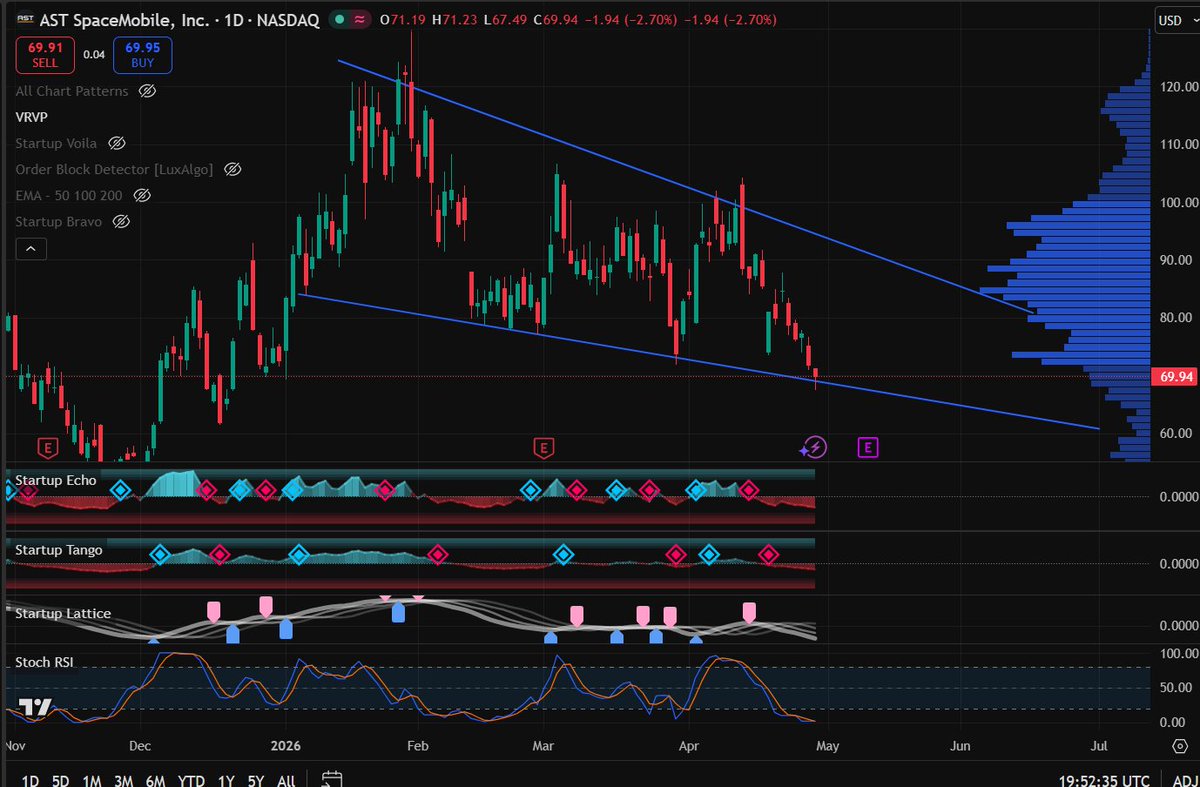Select the Stoch RSI pane label

point(44,662)
